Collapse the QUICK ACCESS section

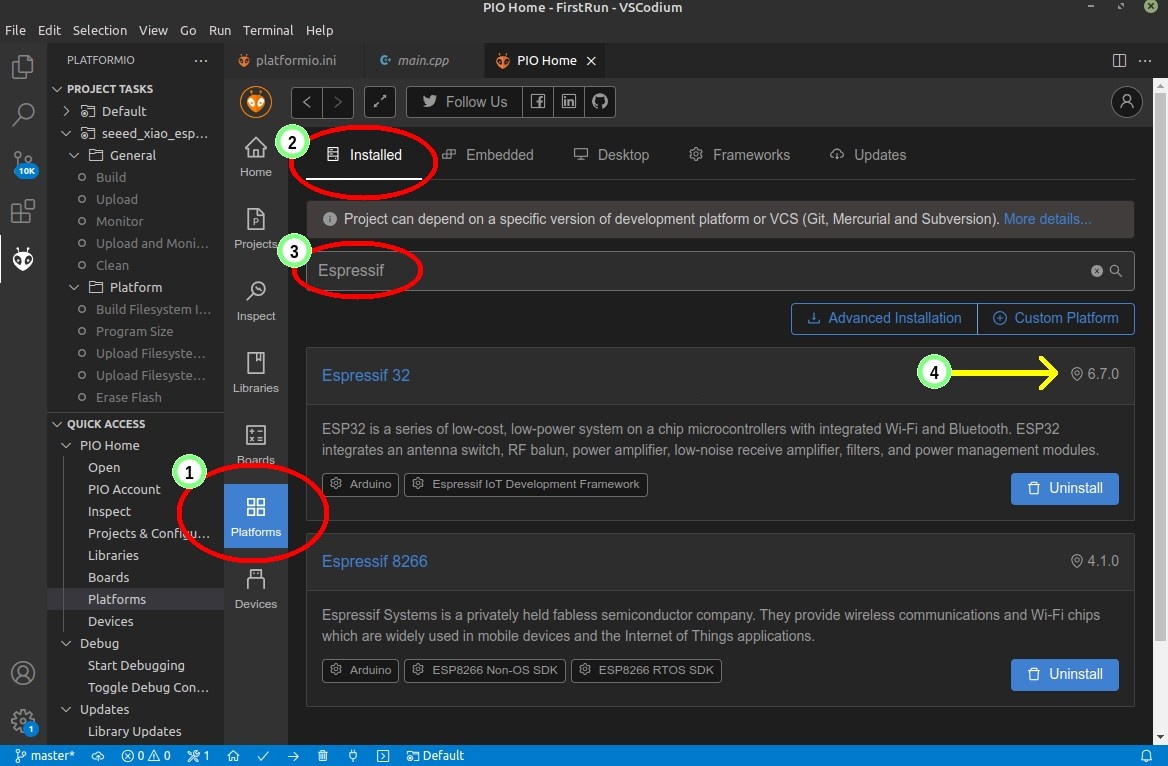tap(57, 423)
